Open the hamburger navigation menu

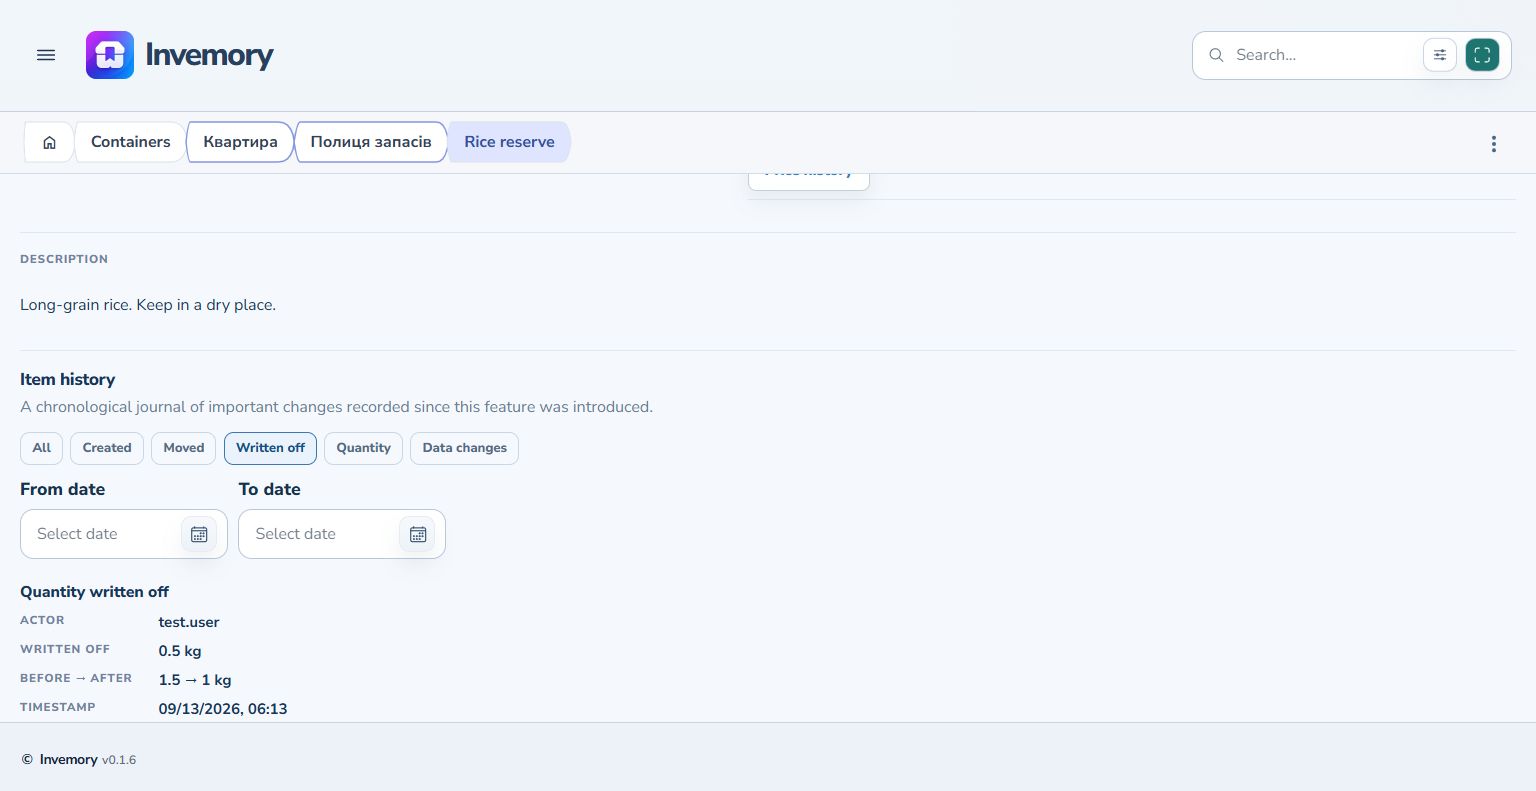pyautogui.click(x=46, y=55)
